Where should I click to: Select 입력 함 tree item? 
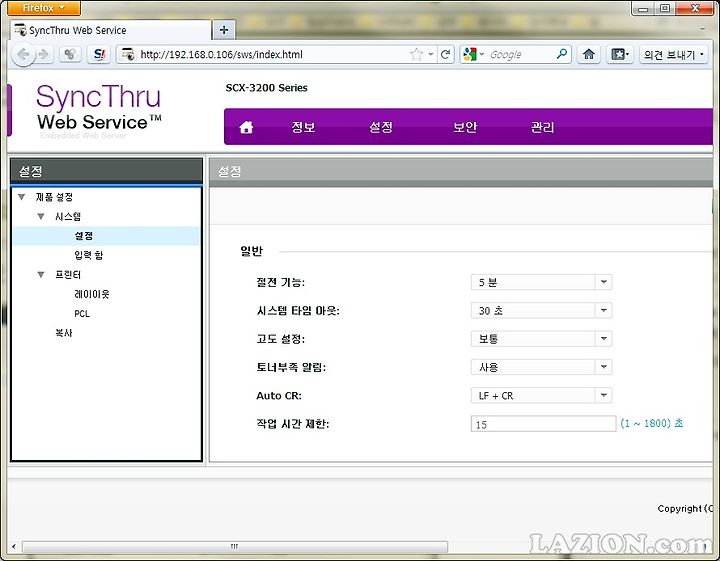pos(89,255)
